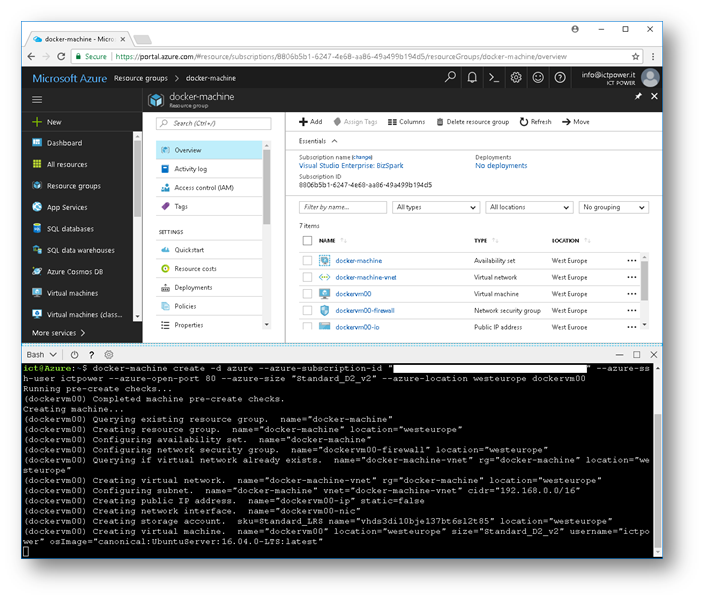Image resolution: width=705 pixels, height=601 pixels.
Task: Toggle the hamburger sidebar menu
Action: (38, 99)
